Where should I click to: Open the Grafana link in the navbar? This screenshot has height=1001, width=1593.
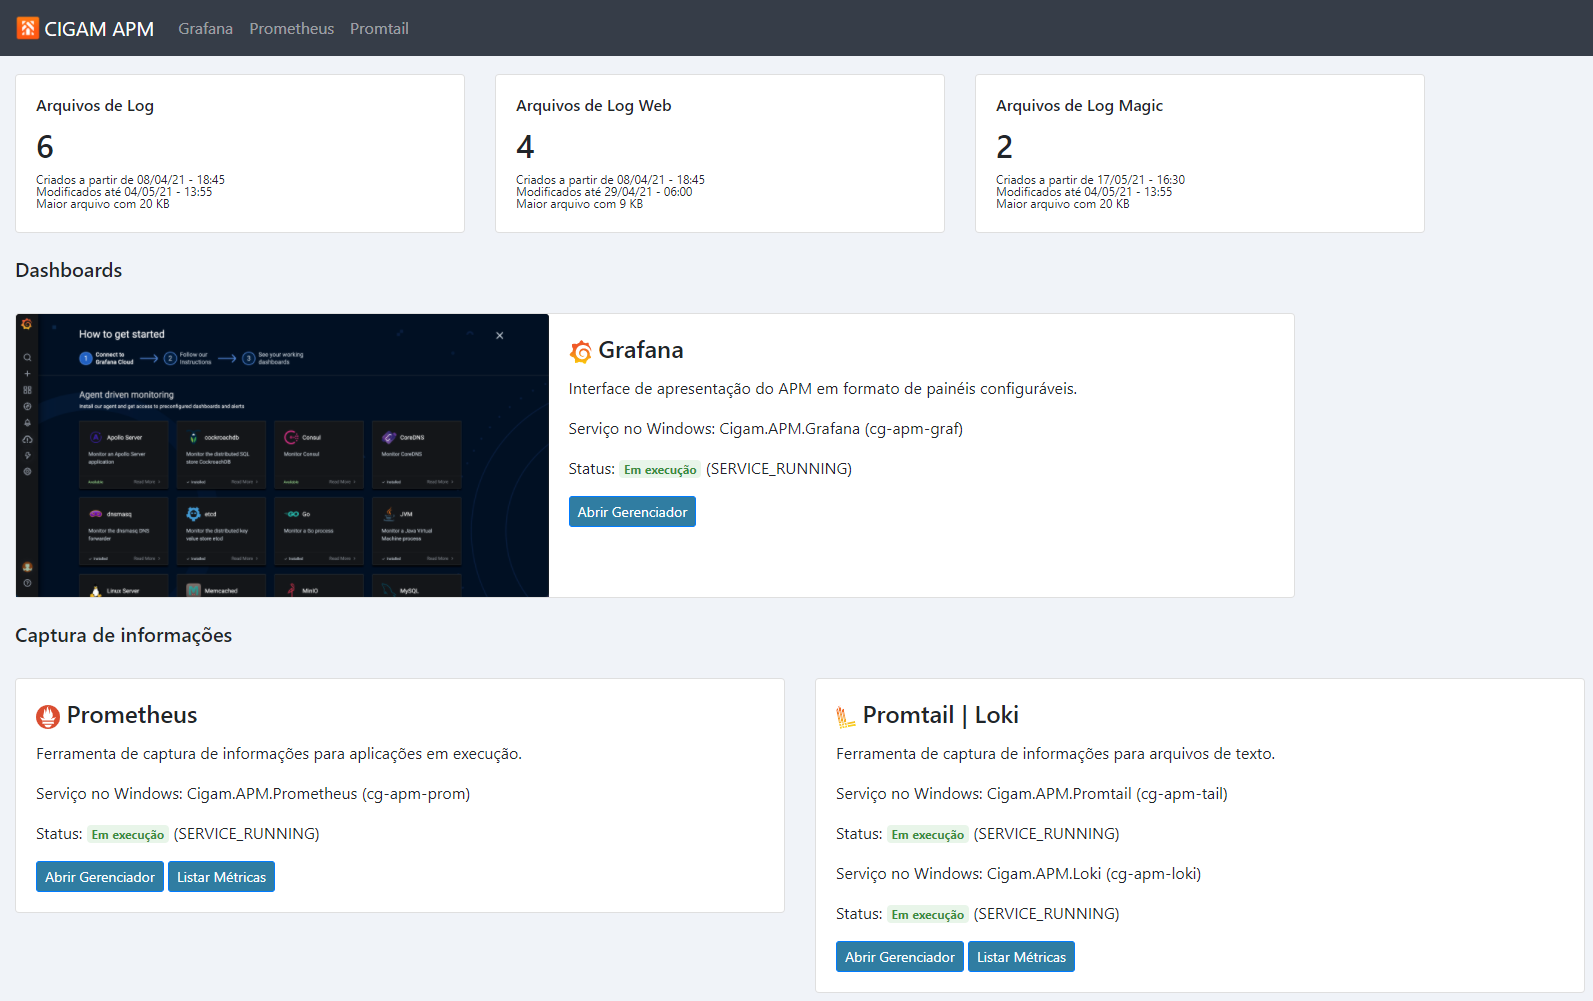[205, 29]
